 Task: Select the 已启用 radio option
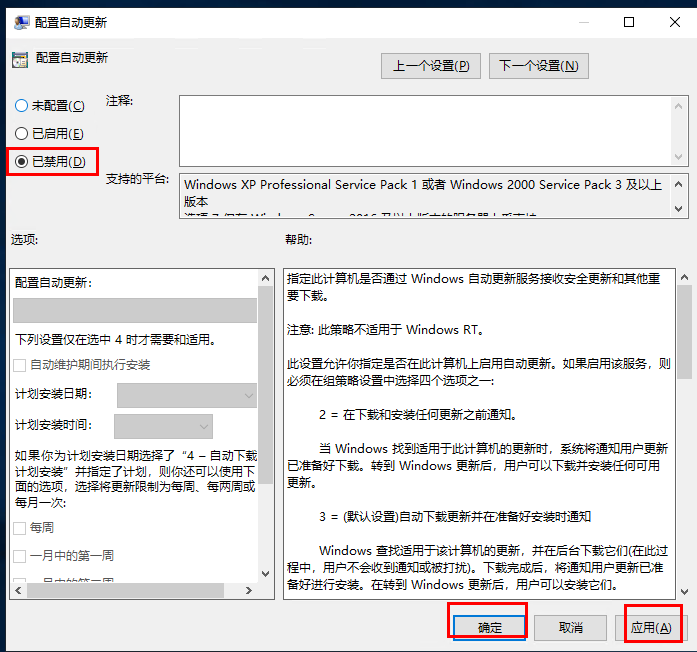[x=21, y=133]
